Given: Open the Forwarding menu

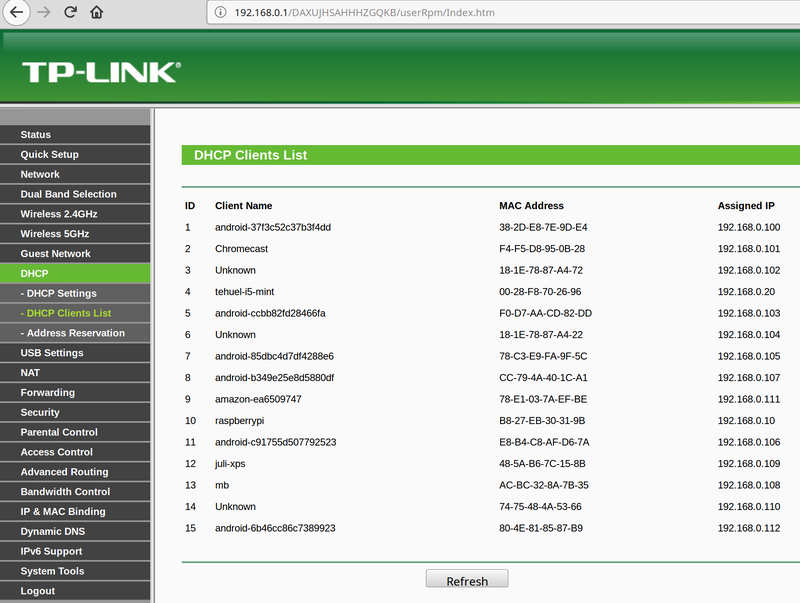Looking at the screenshot, I should coord(75,393).
